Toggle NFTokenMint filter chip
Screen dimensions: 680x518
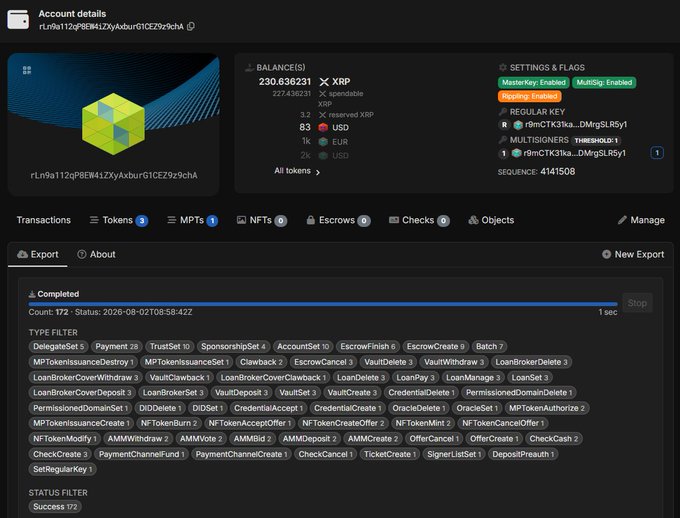pyautogui.click(x=422, y=423)
